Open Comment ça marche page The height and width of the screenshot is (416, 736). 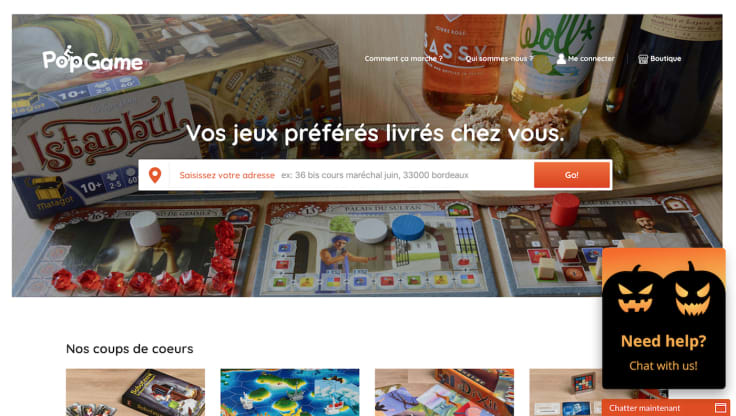tap(404, 59)
